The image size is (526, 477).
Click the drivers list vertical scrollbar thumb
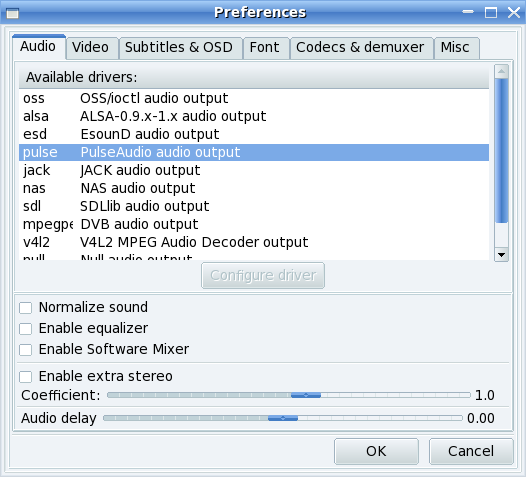coord(502,151)
